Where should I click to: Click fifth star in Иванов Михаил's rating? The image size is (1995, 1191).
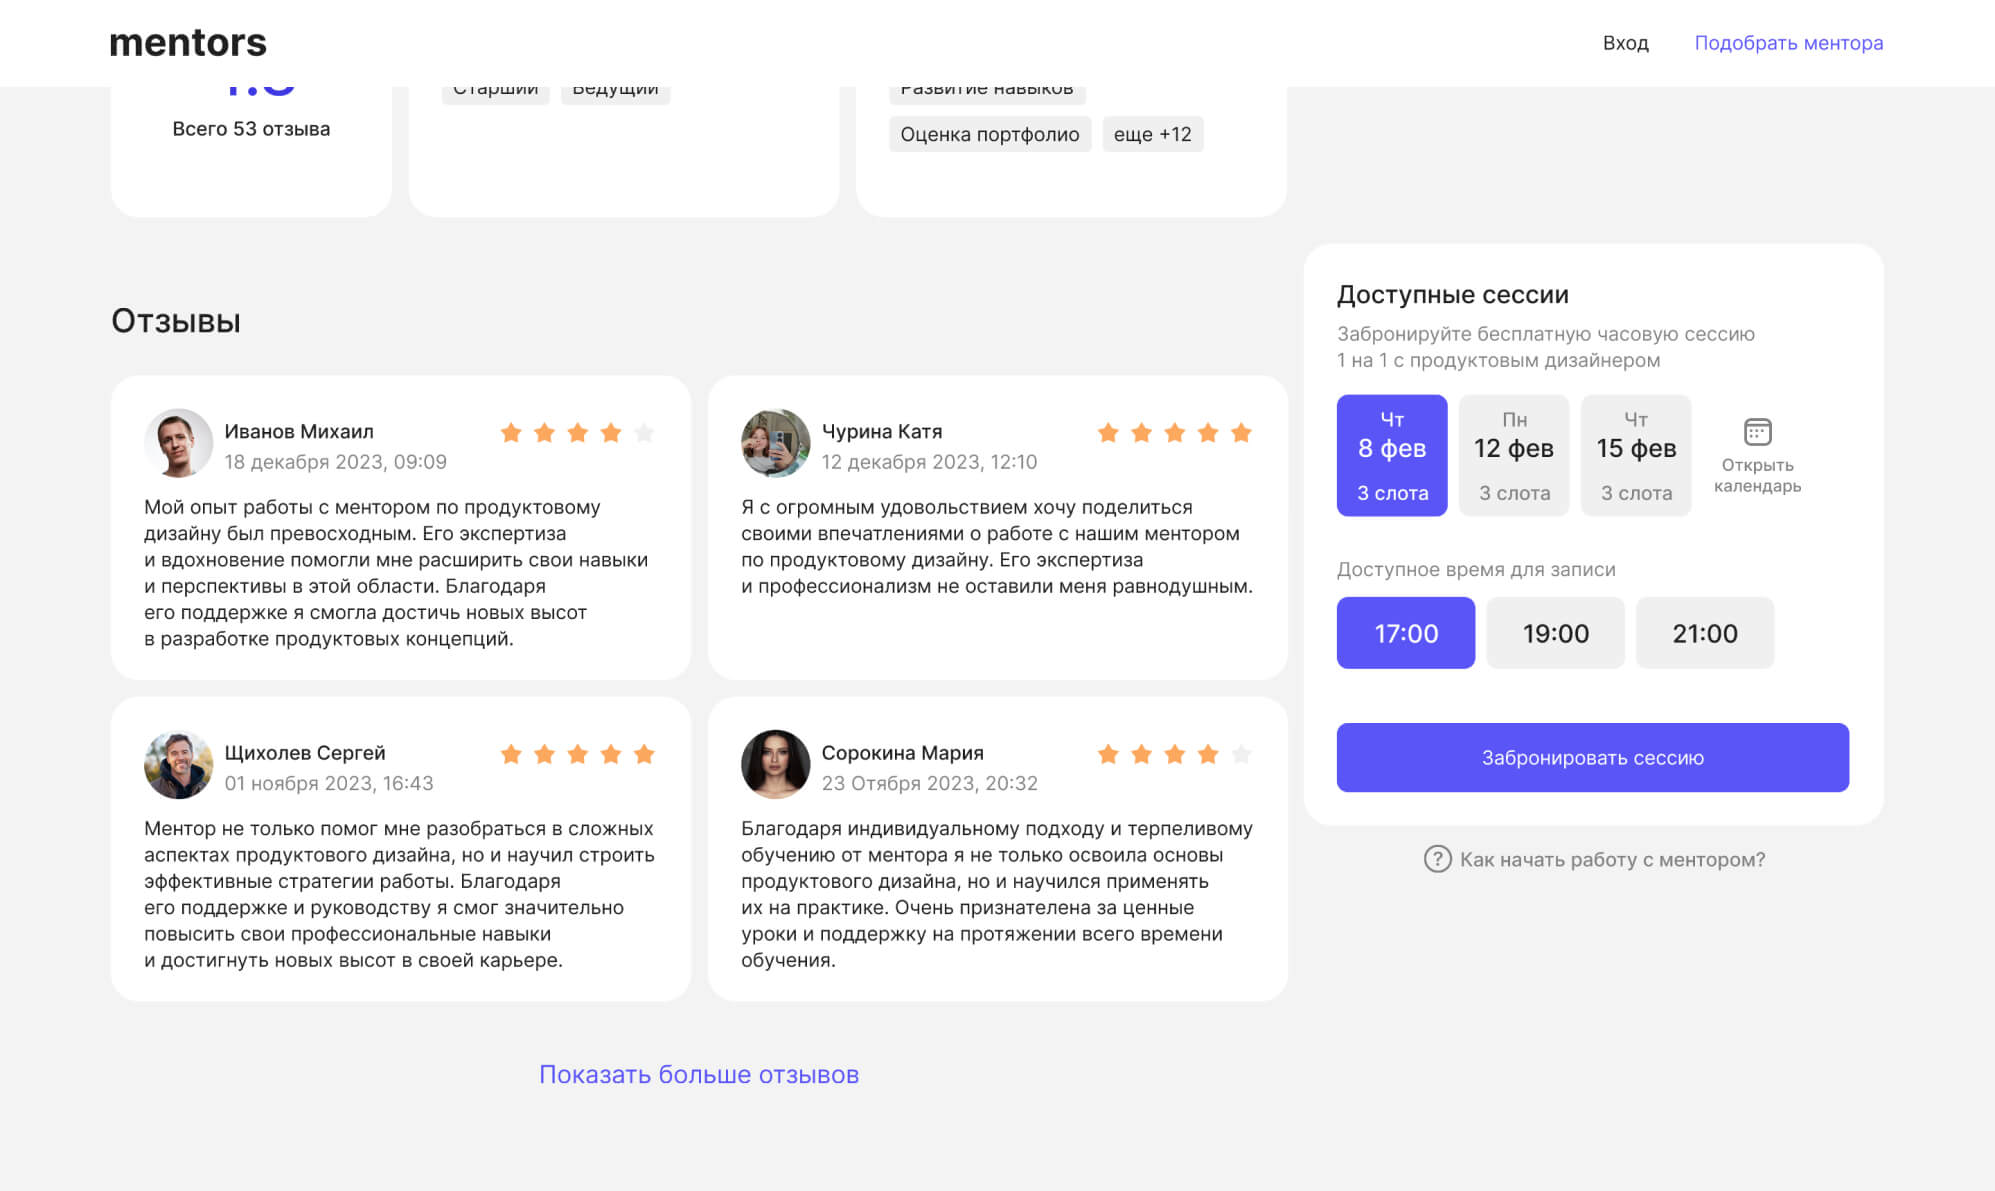644,433
